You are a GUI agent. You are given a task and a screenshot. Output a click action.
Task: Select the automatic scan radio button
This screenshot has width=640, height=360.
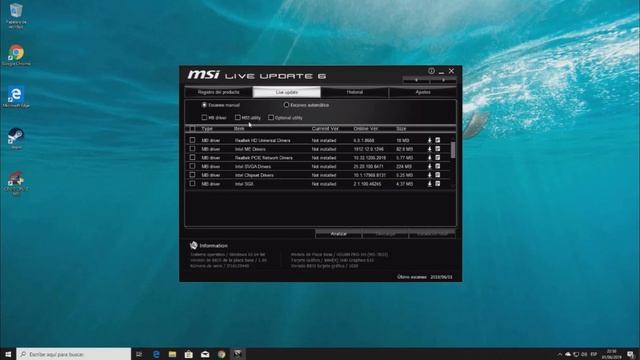(x=286, y=105)
